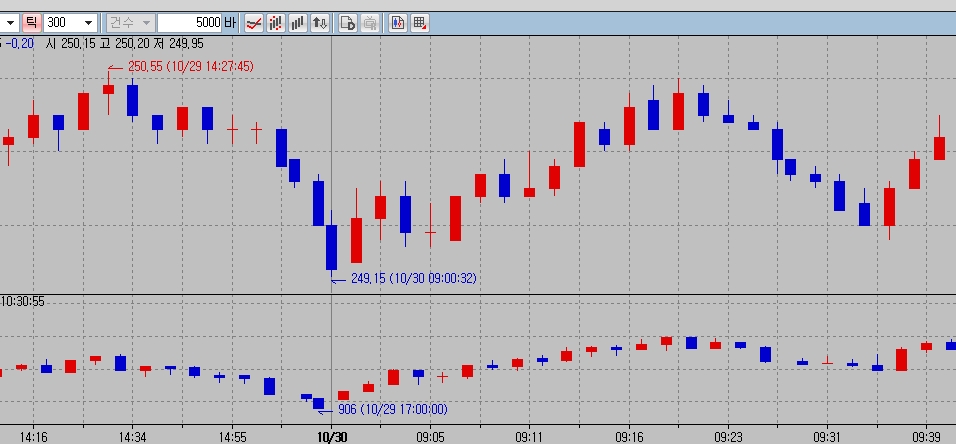Open the candlestick chart settings icon
The width and height of the screenshot is (956, 444).
397,22
